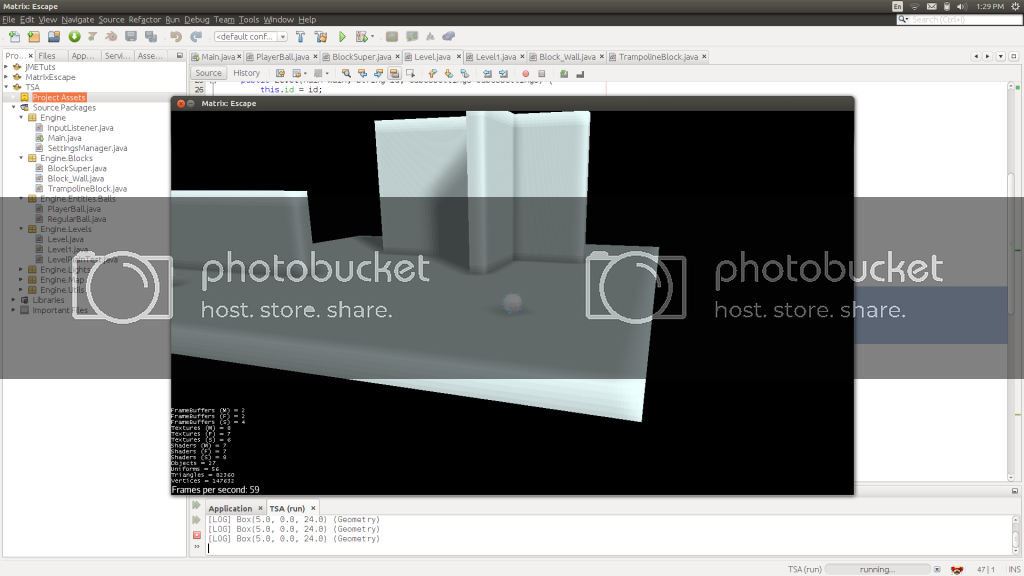Screen dimensions: 1024x576
Task: Click the Undo arrow in the toolbar
Action: coord(175,37)
